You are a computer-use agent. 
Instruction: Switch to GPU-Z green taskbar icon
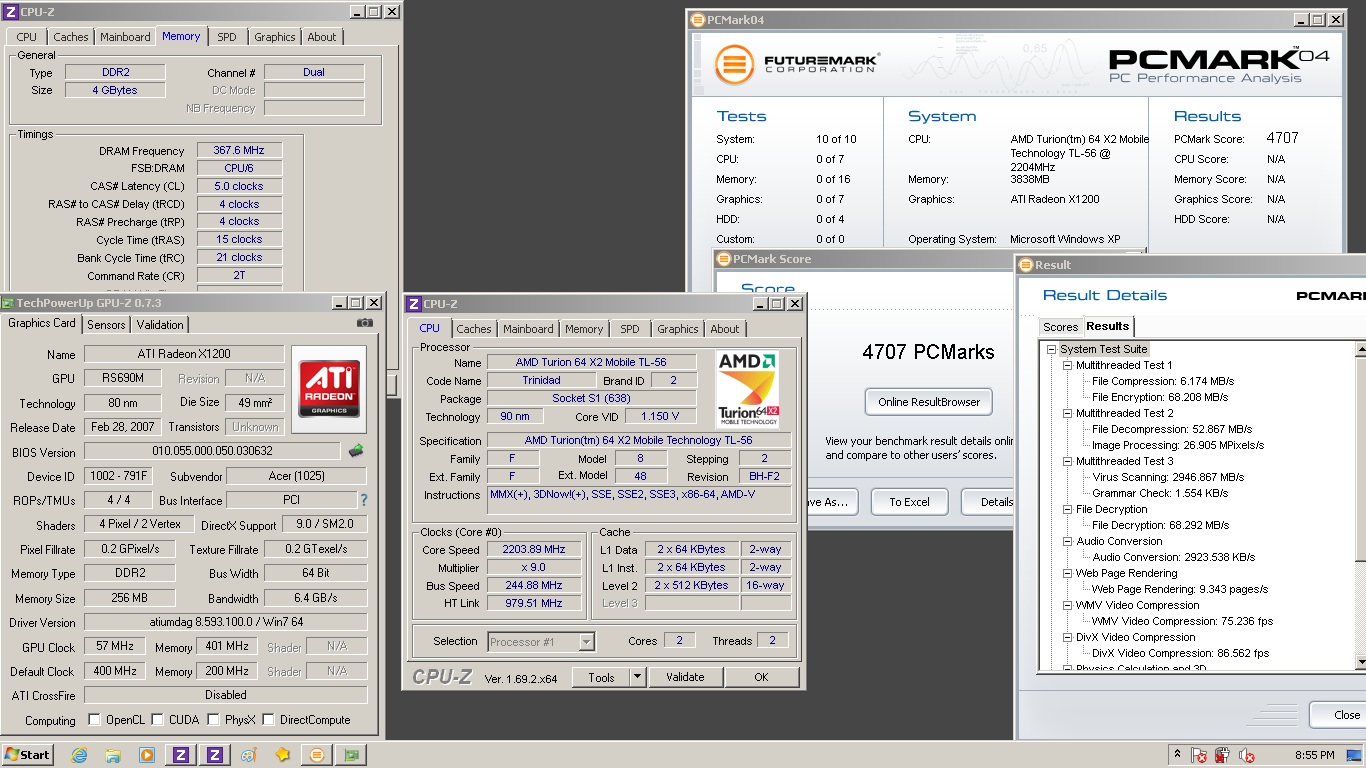click(x=351, y=755)
